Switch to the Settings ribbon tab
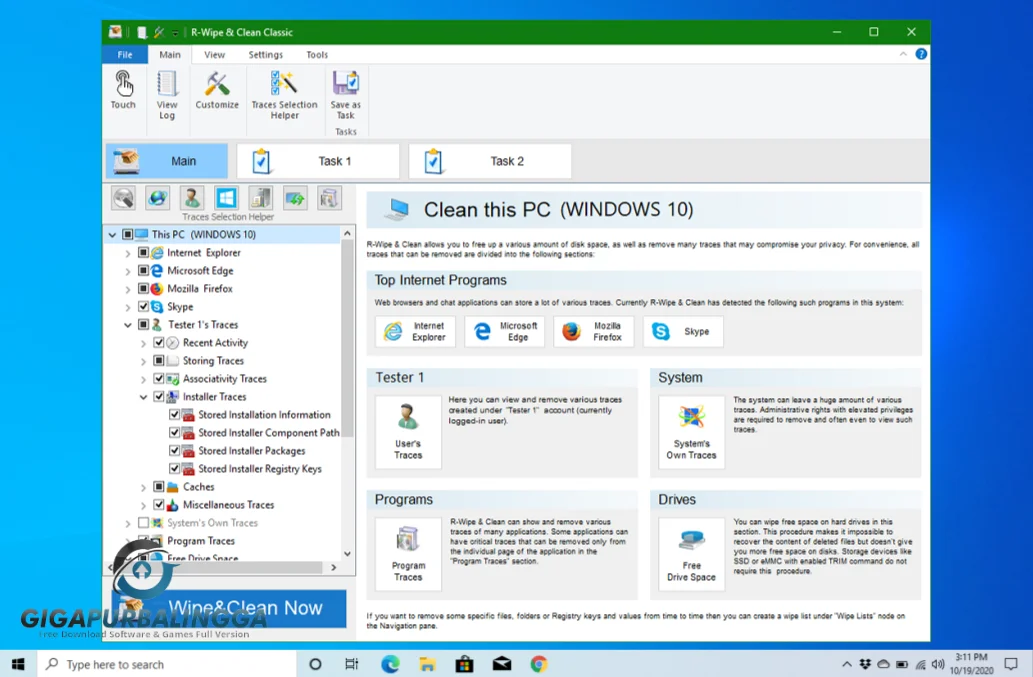This screenshot has width=1033, height=677. pyautogui.click(x=265, y=55)
